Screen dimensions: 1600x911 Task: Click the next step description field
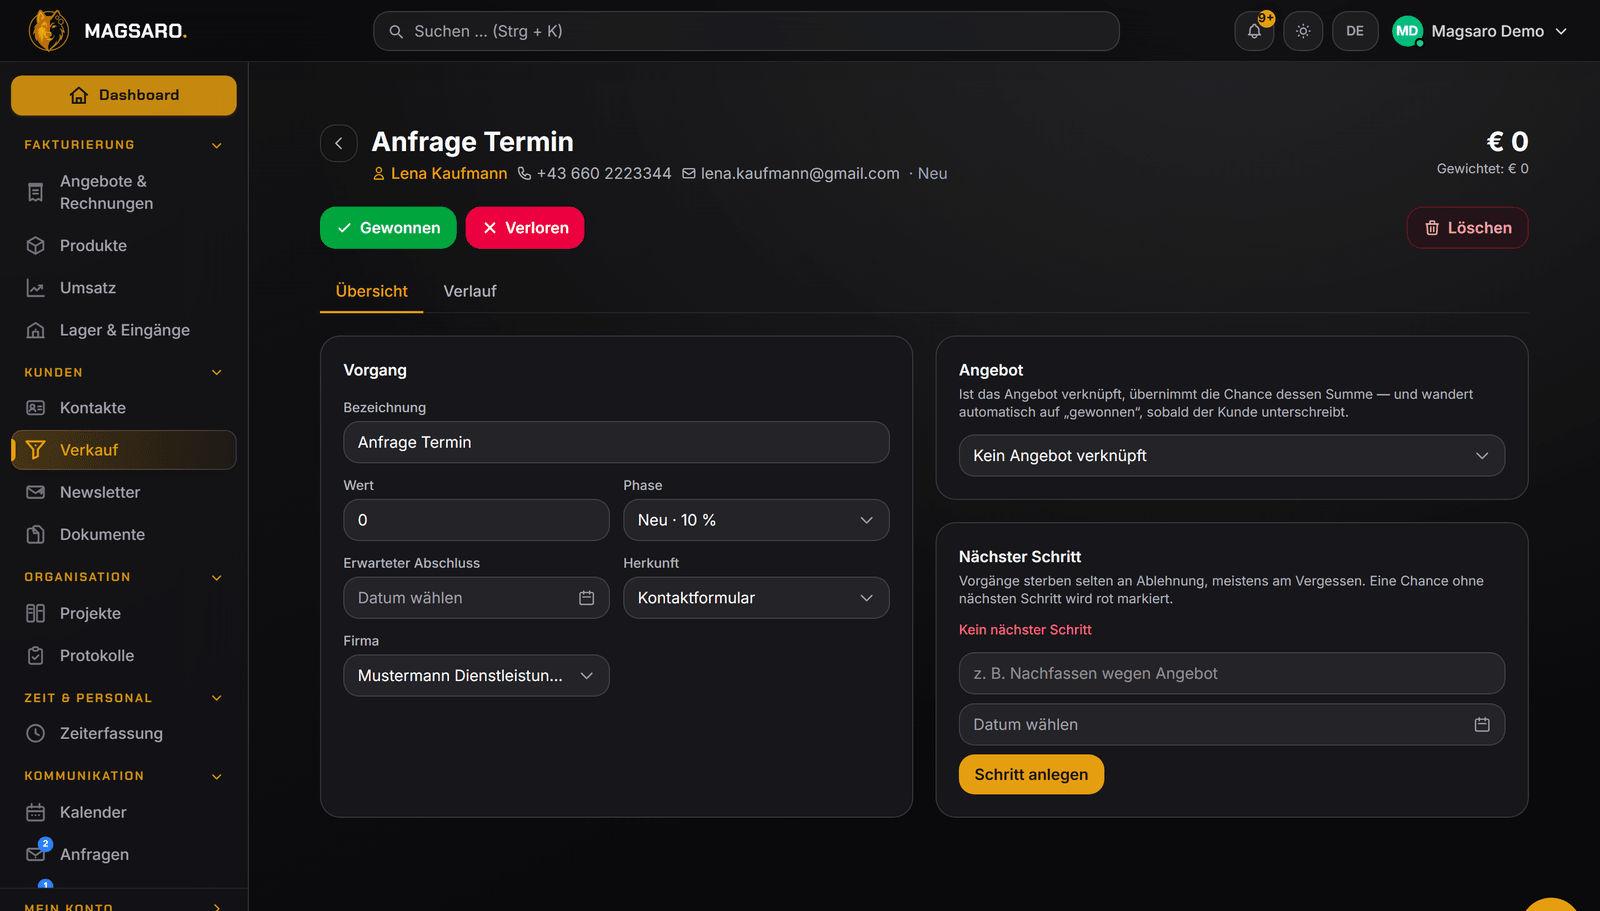click(1232, 674)
